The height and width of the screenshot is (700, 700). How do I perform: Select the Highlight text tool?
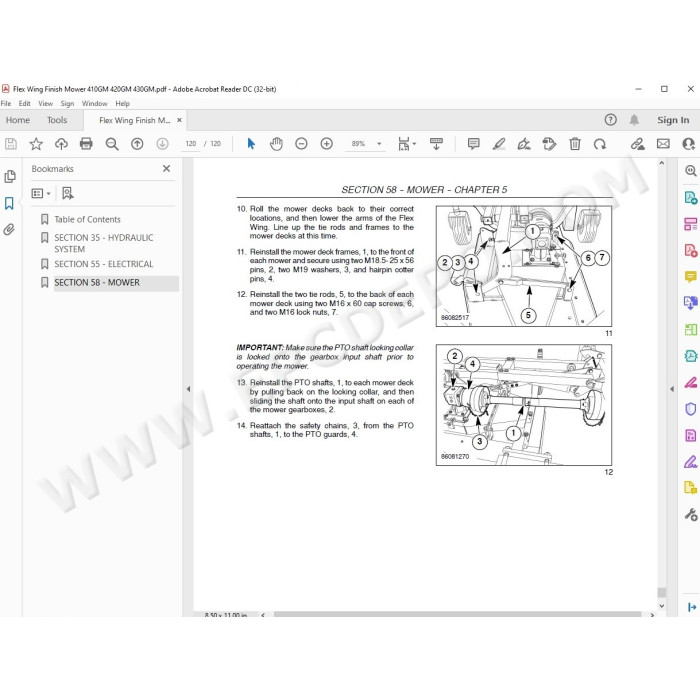point(499,144)
